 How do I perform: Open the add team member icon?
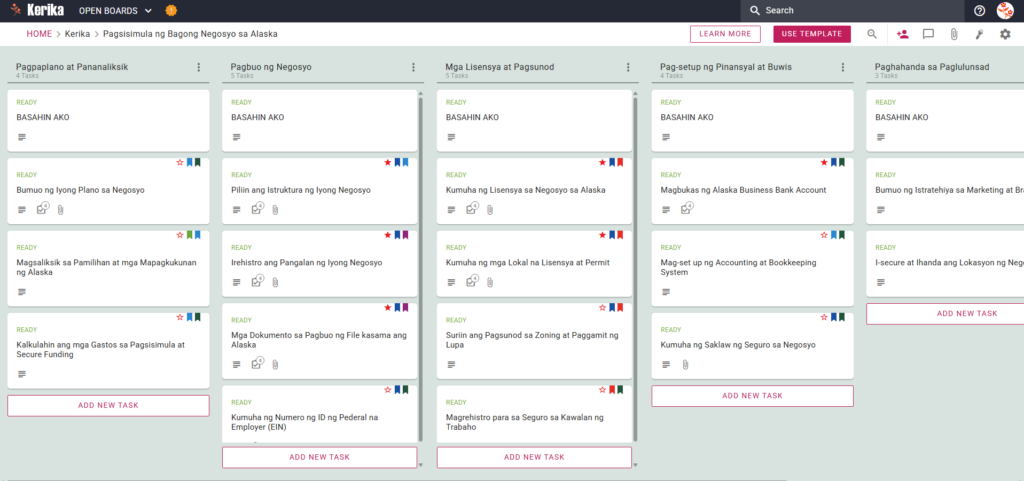(903, 34)
